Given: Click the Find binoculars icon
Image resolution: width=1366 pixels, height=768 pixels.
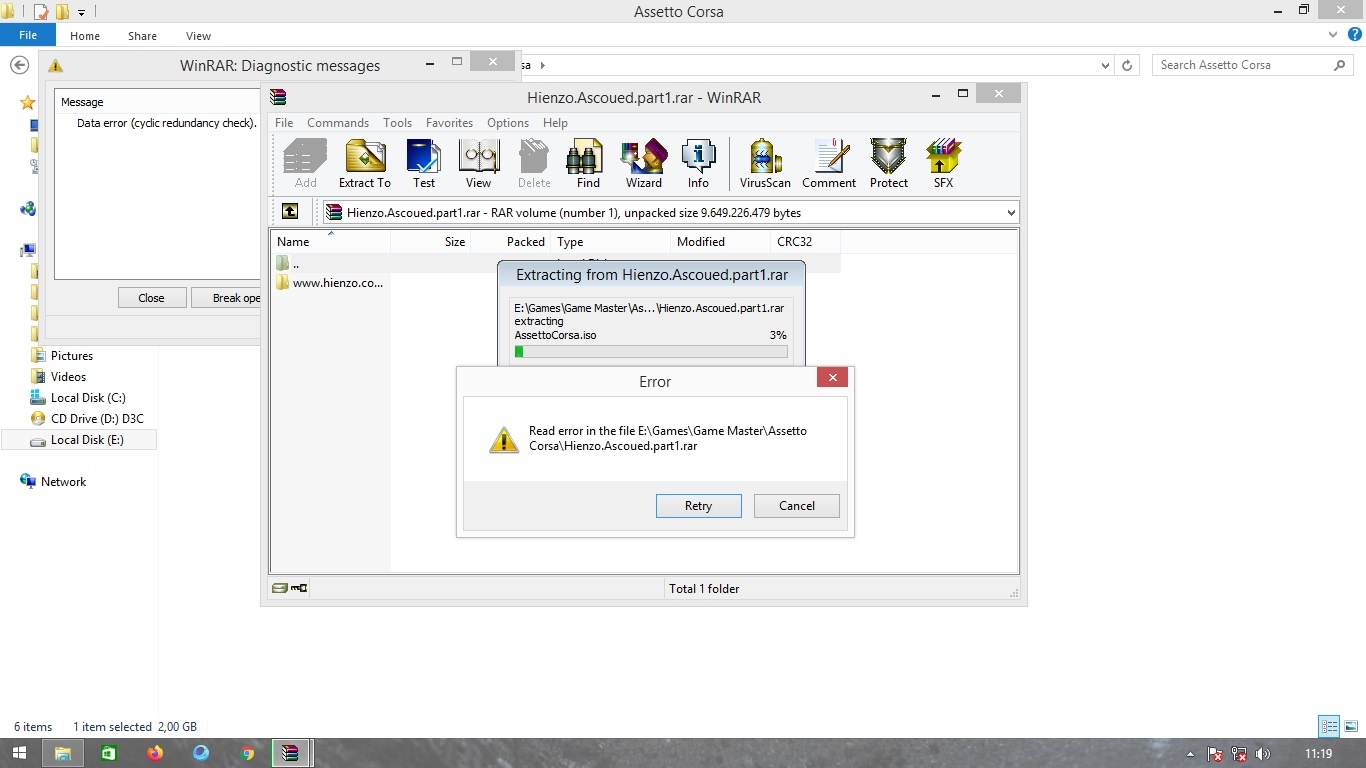Looking at the screenshot, I should [588, 164].
